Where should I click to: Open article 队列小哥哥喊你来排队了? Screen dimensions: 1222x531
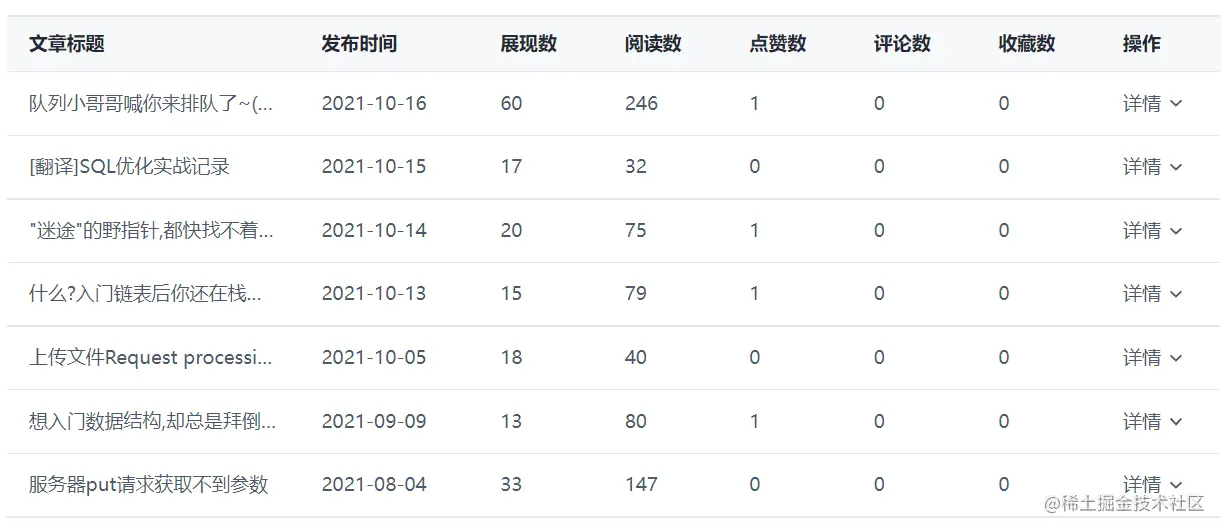coord(151,103)
